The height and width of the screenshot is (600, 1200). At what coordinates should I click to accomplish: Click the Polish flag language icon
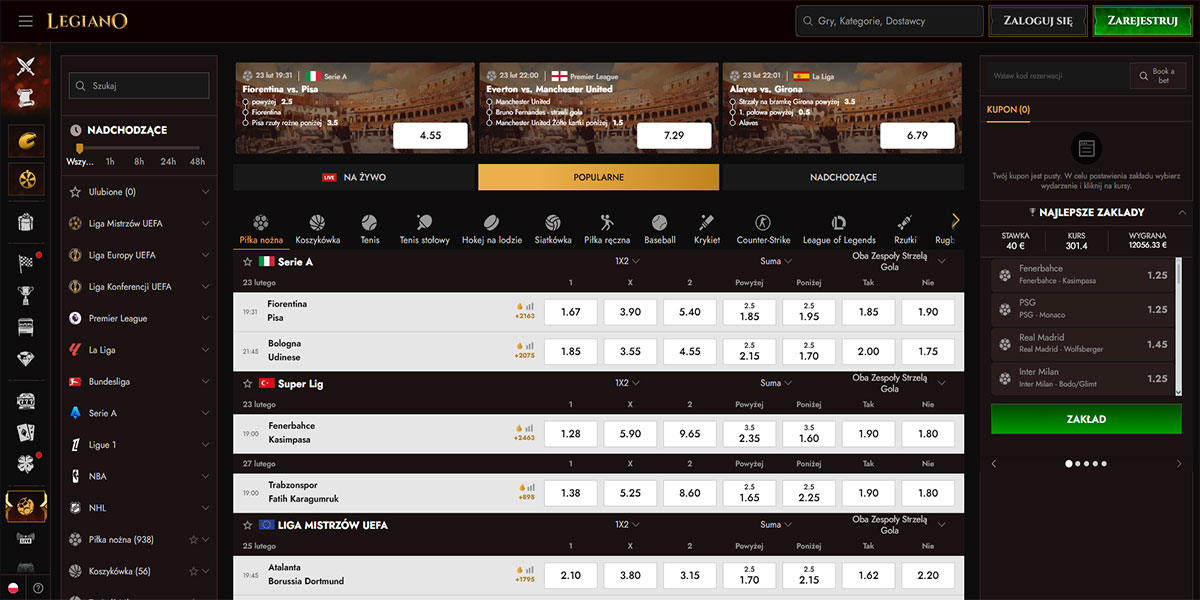point(14,588)
